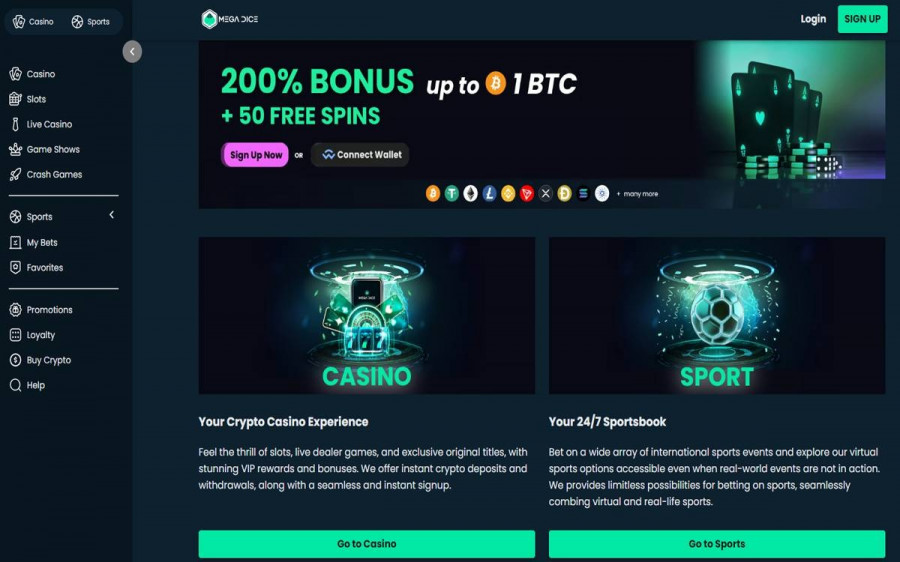Screen dimensions: 900x562
Task: Select the Live Casino sidebar icon
Action: coord(15,124)
